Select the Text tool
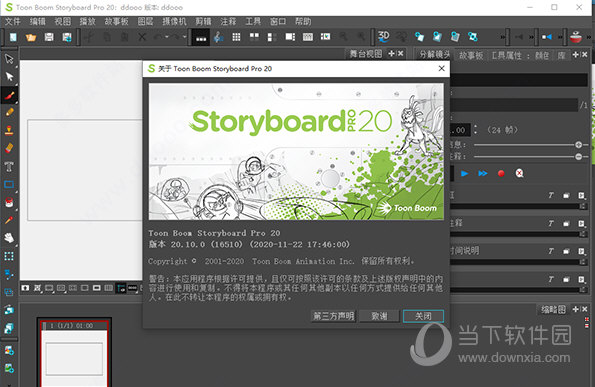The width and height of the screenshot is (595, 387). point(9,166)
